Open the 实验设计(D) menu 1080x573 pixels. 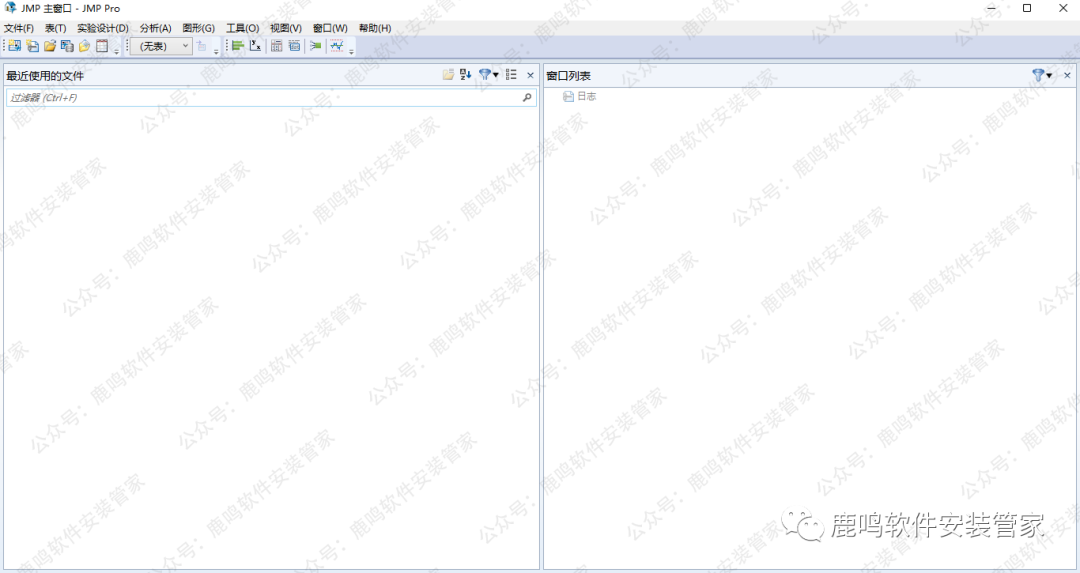tap(103, 28)
